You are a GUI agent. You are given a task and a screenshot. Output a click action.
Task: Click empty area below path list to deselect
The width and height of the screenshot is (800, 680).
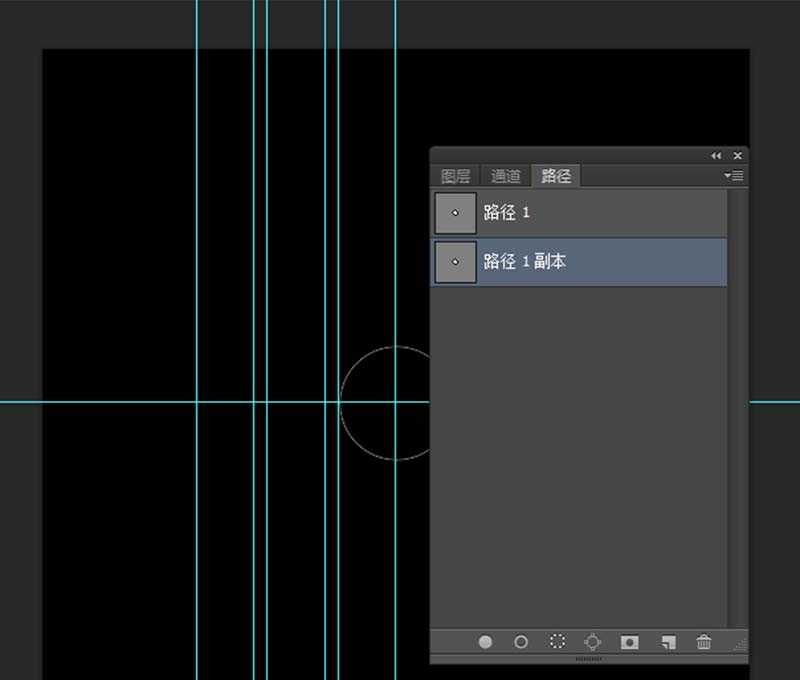click(x=580, y=450)
